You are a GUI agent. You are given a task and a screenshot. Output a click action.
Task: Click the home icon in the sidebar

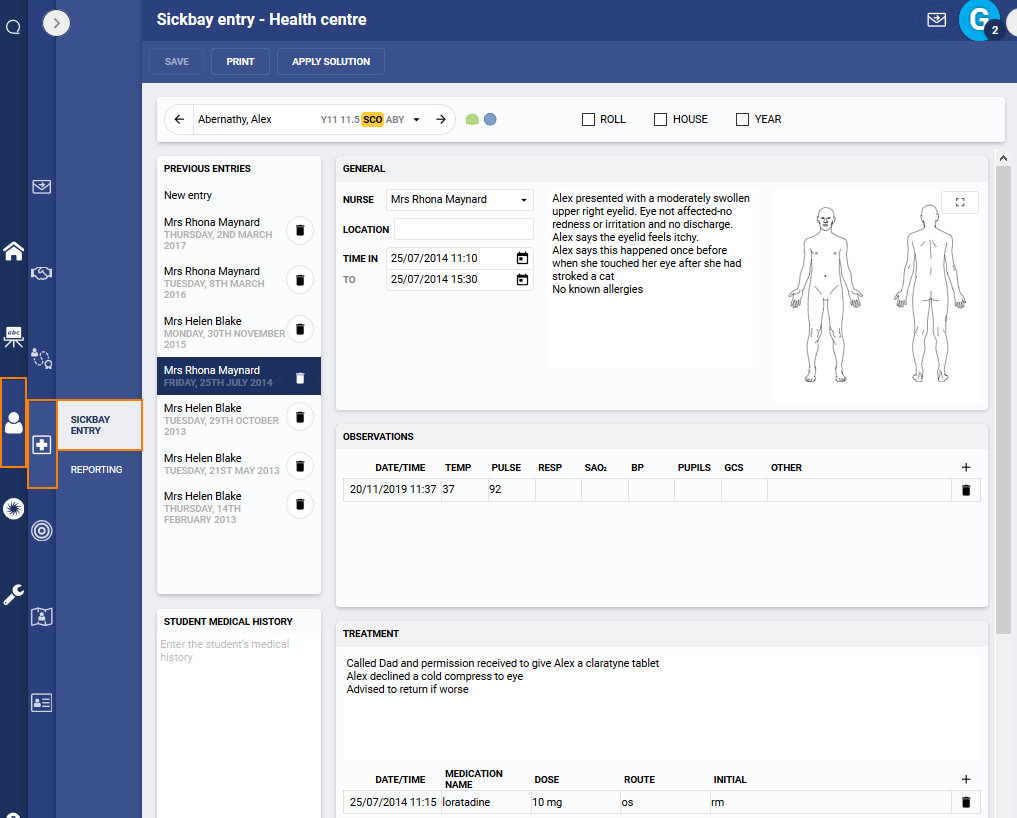[13, 250]
